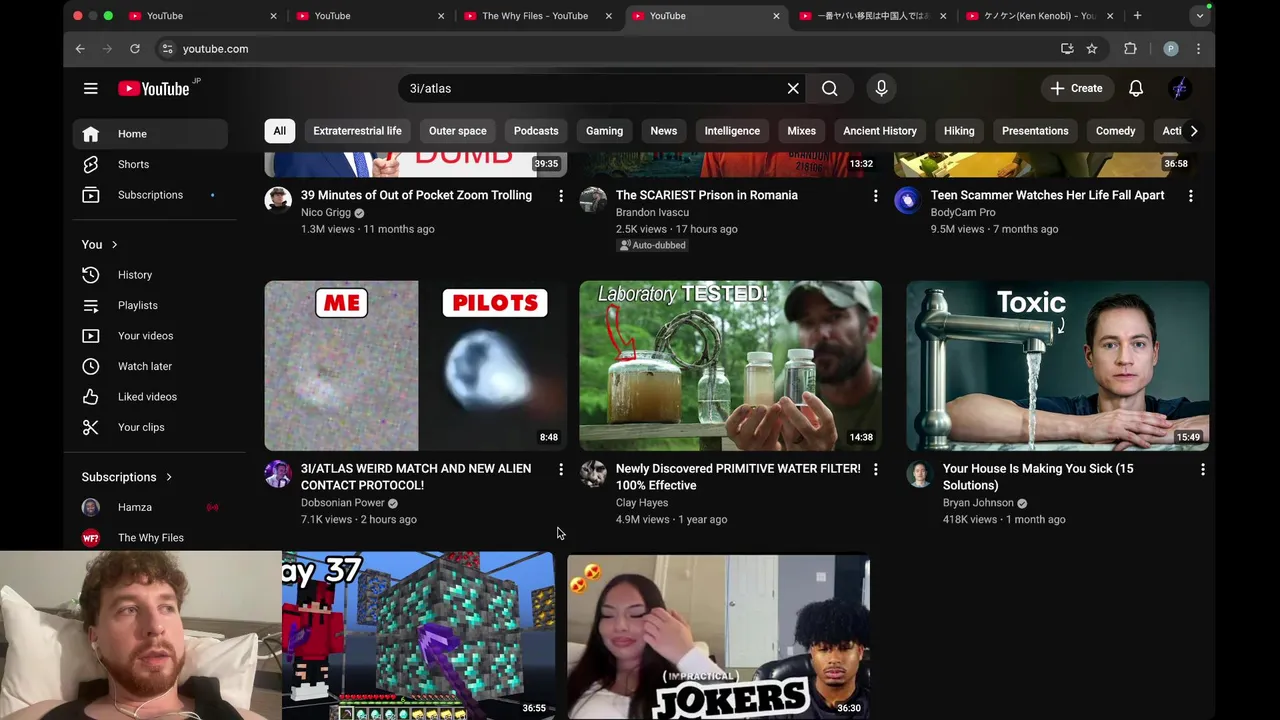
Task: Open History in sidebar
Action: point(150,275)
